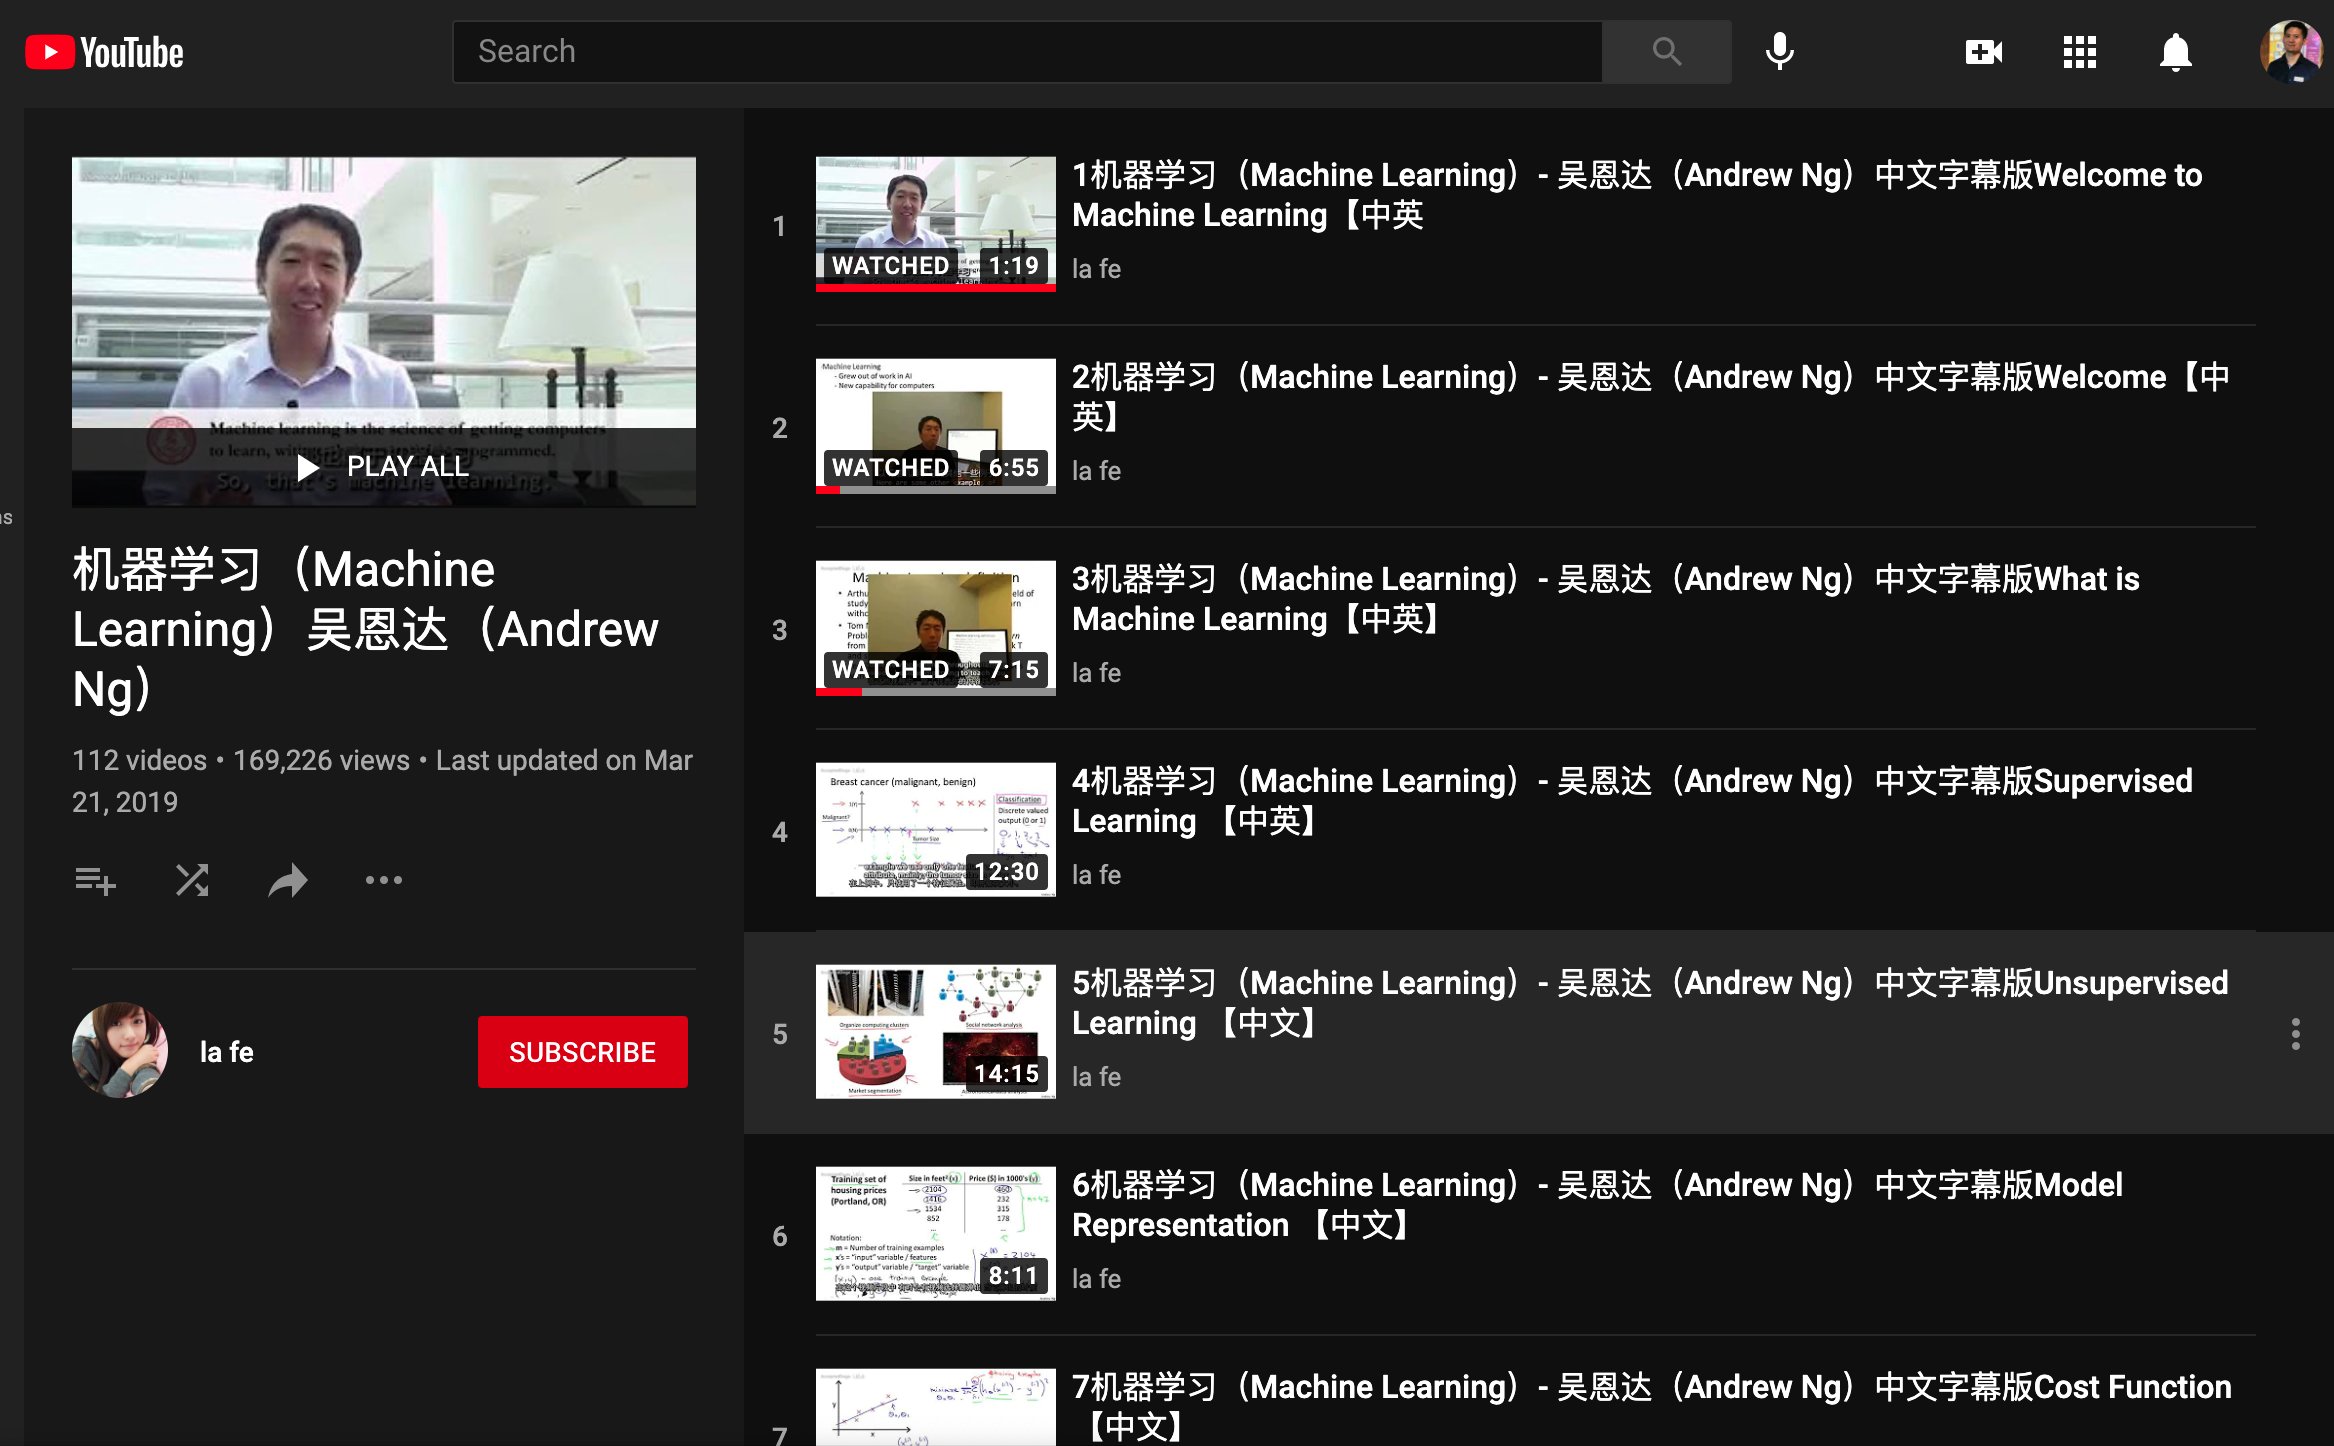Open playlist more options ellipsis
Viewport: 2334px width, 1446px height.
coord(383,881)
